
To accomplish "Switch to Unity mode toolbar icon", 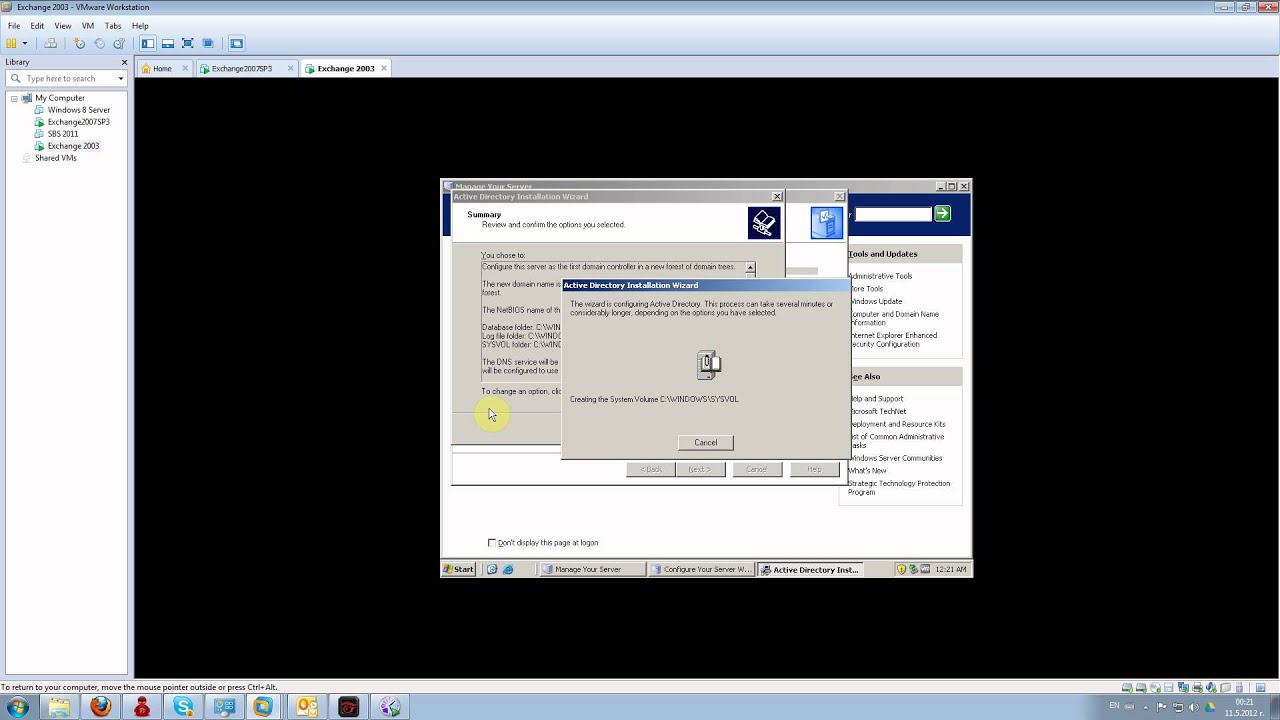I will click(x=207, y=43).
